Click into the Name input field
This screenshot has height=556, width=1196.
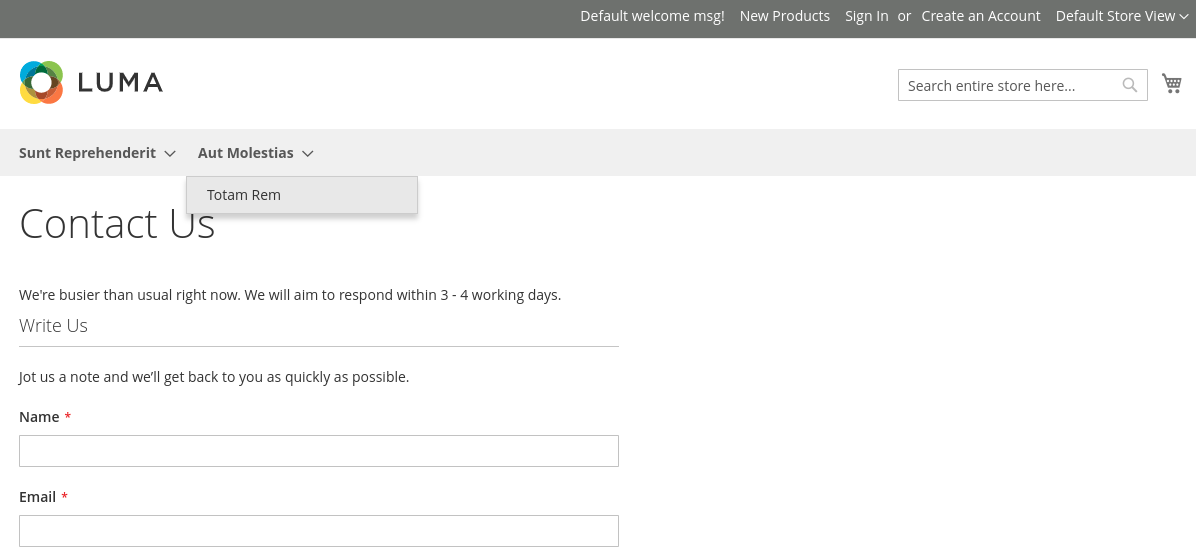click(319, 451)
